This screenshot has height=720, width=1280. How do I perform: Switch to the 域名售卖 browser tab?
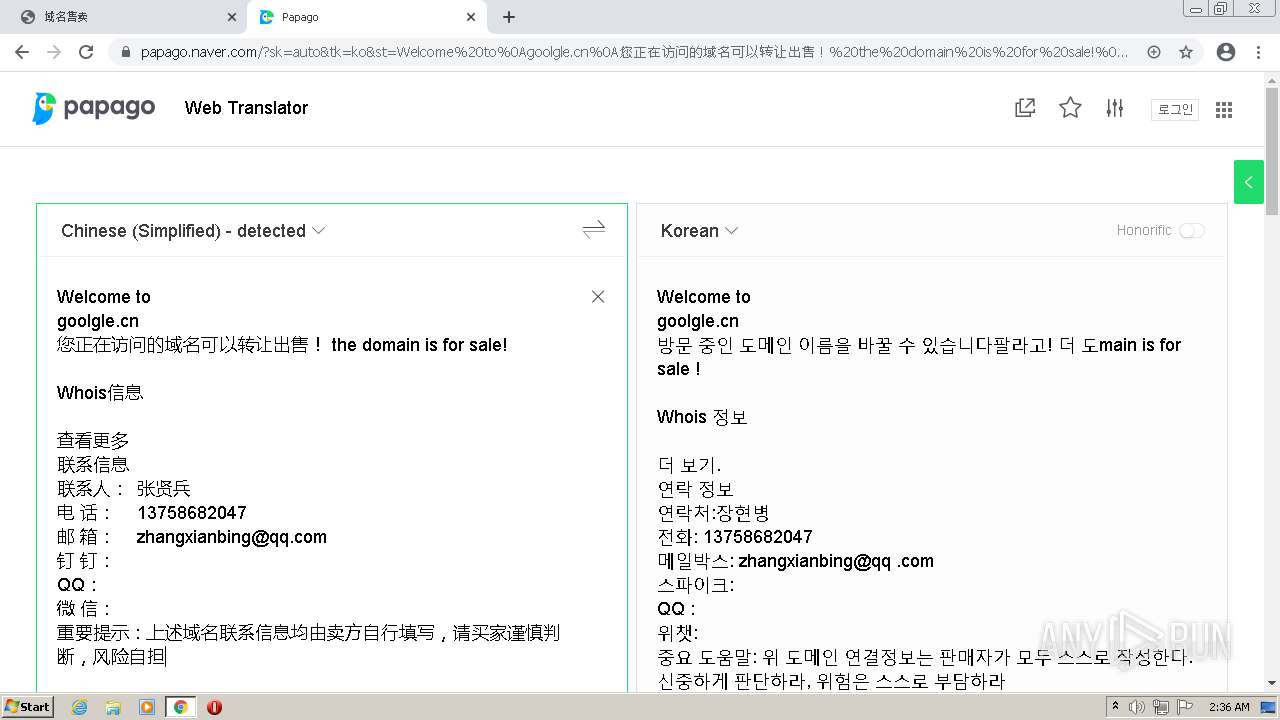click(x=123, y=17)
